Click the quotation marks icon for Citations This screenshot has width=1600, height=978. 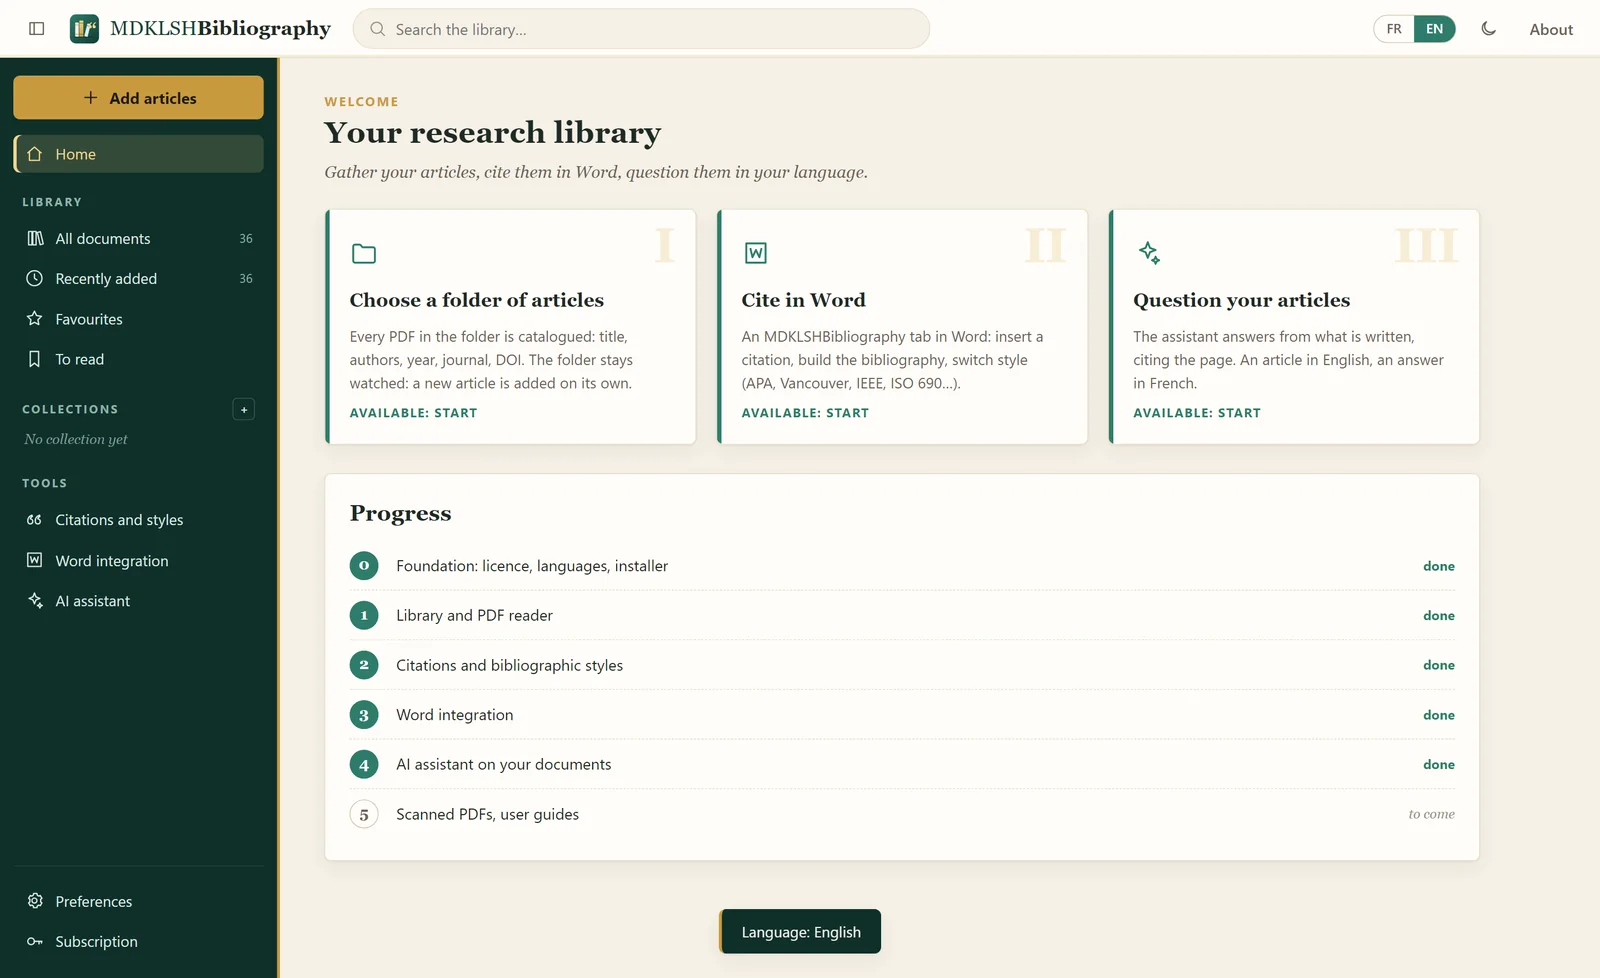[35, 520]
